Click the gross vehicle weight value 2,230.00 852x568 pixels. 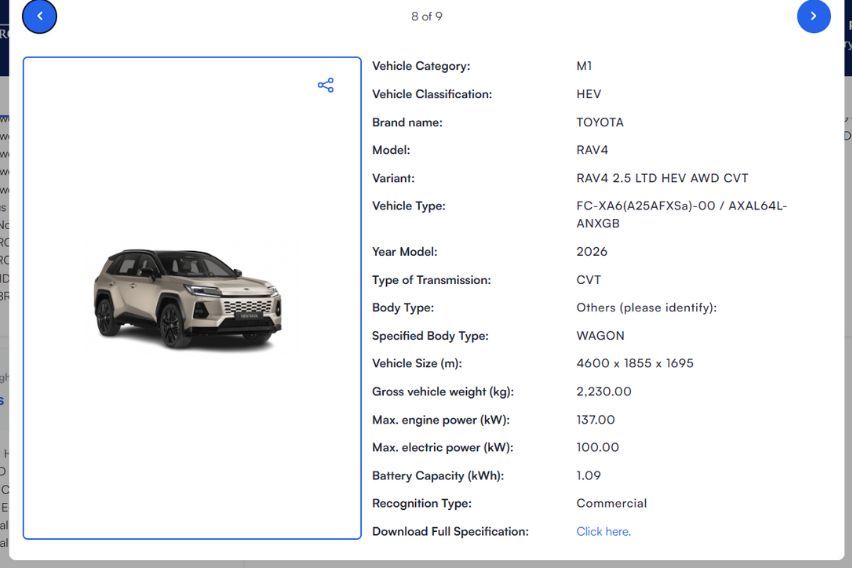click(604, 392)
